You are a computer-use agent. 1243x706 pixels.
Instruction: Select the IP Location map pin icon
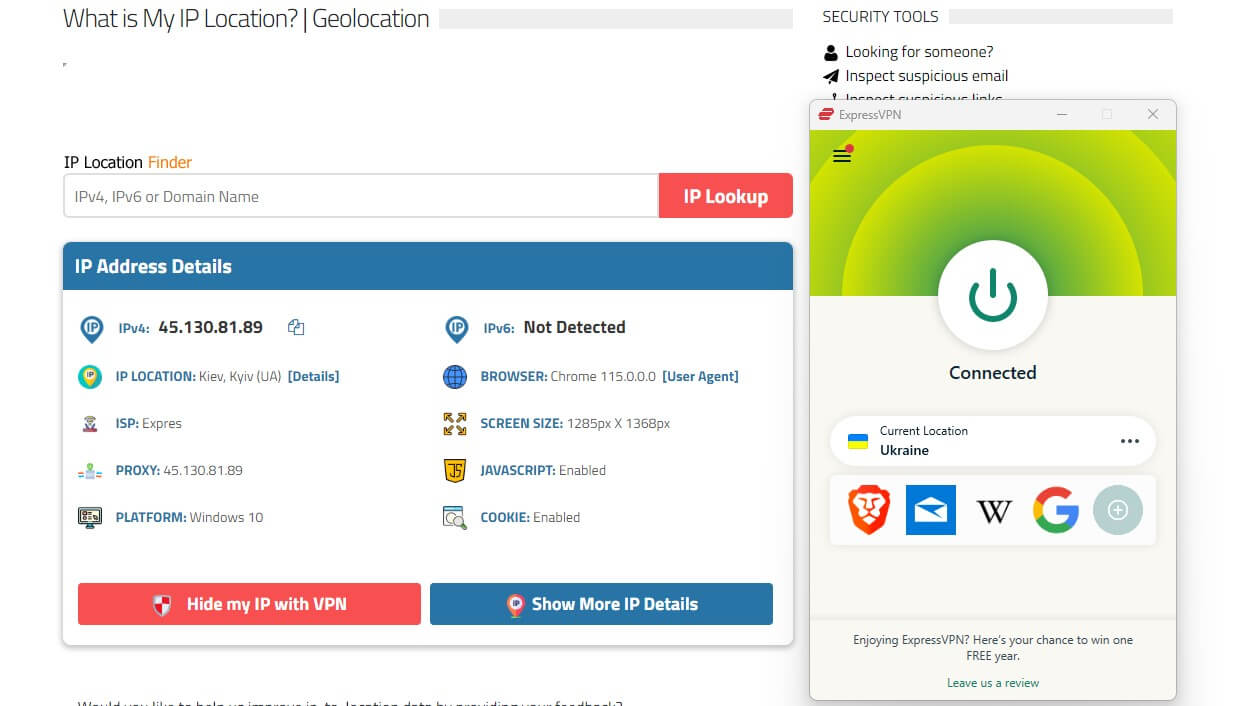coord(90,377)
